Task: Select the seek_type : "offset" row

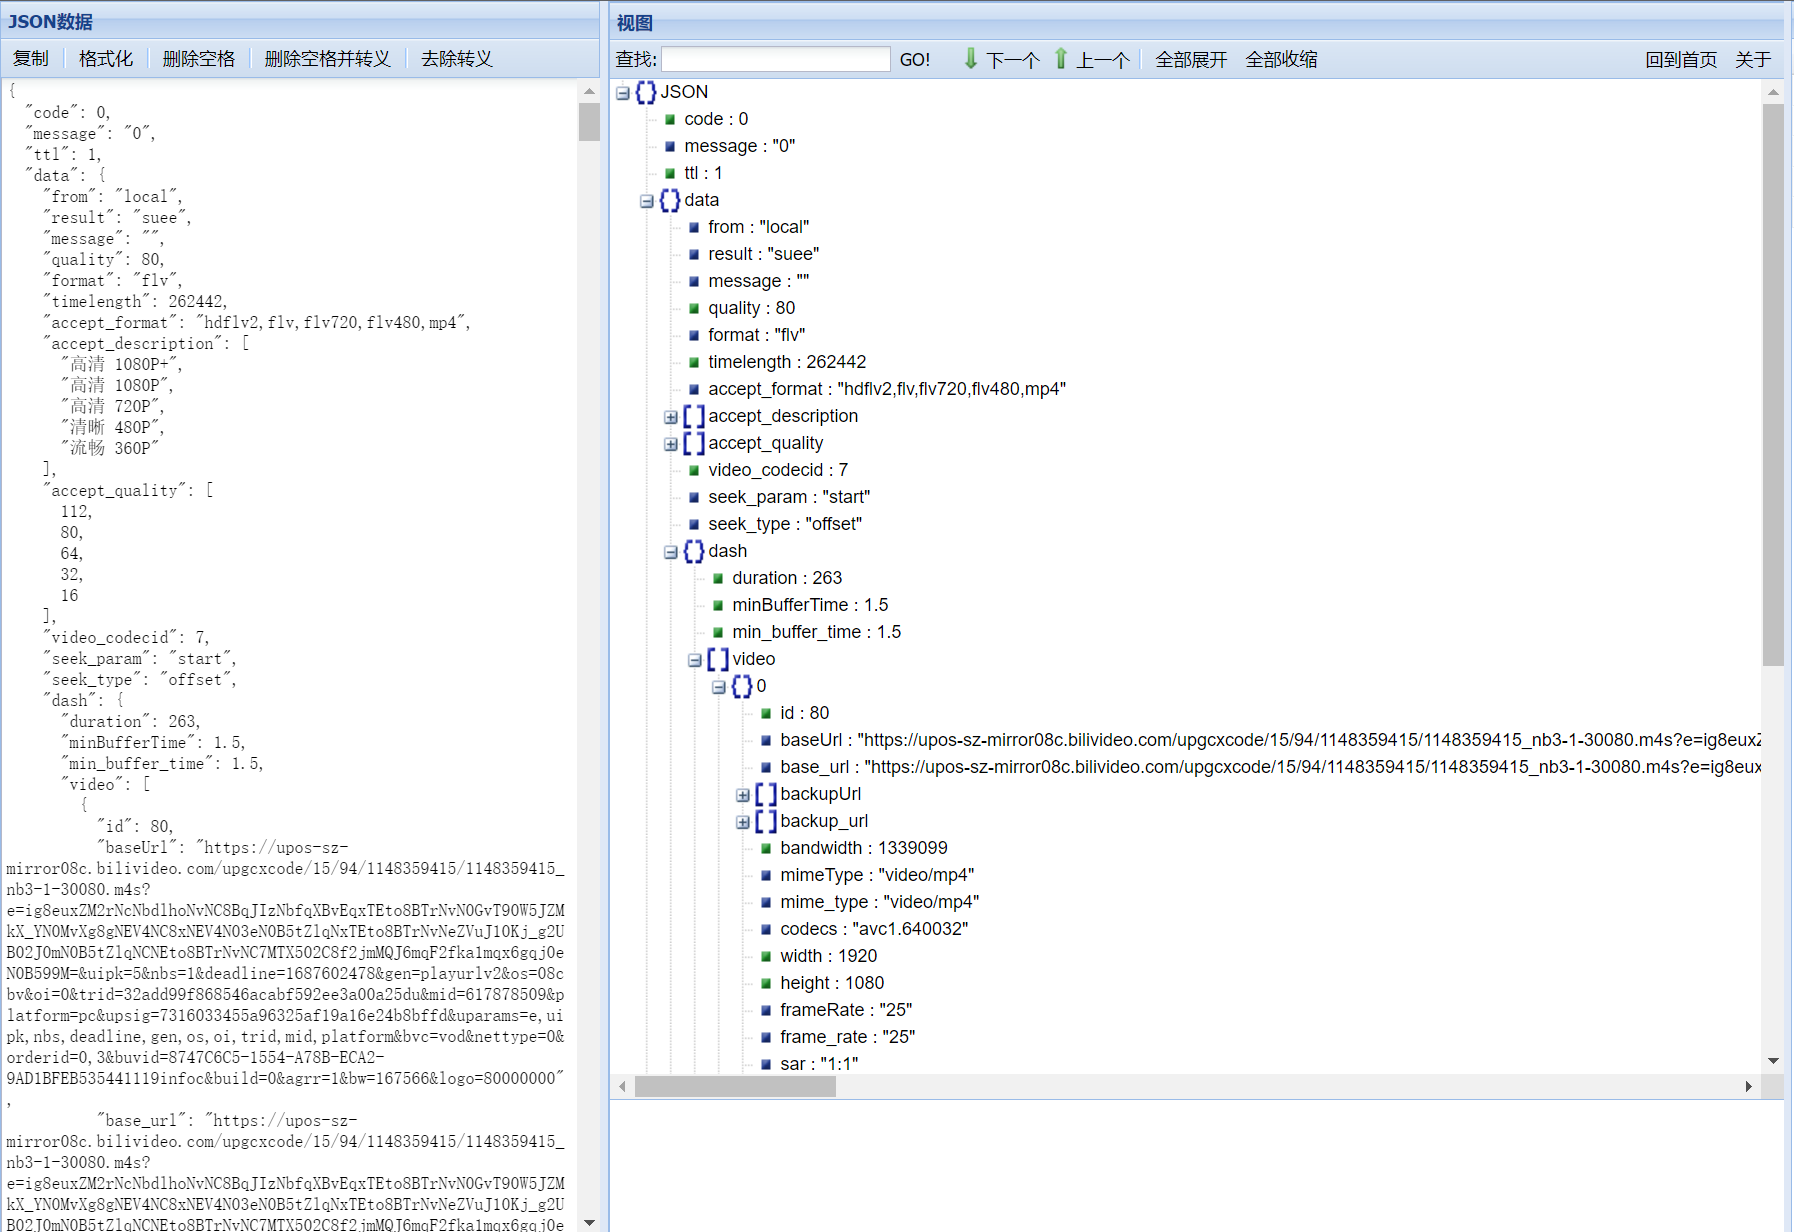Action: click(x=785, y=524)
